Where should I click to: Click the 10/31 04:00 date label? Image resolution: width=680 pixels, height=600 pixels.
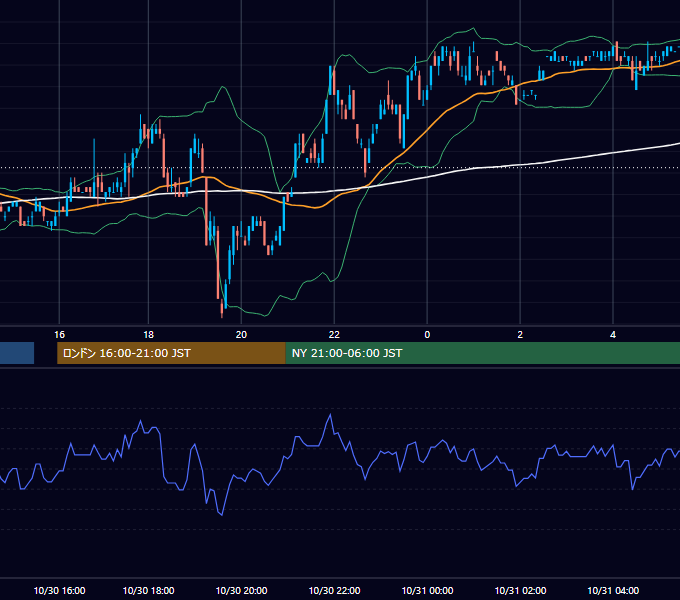613,590
